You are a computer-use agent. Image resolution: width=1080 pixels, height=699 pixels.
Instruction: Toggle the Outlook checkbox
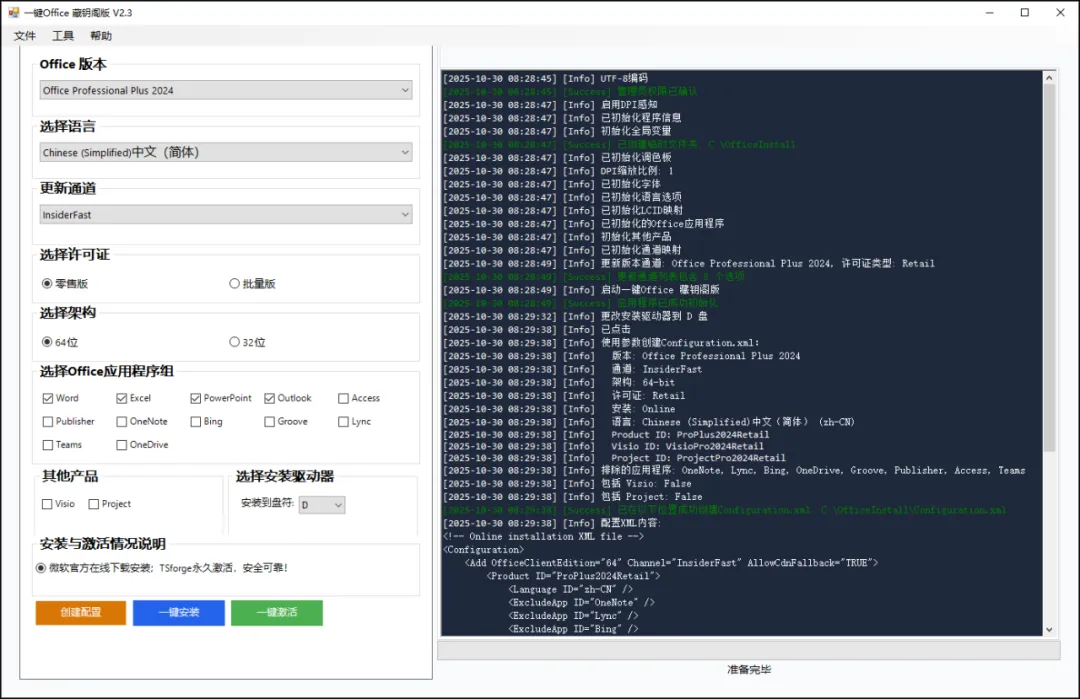point(269,398)
